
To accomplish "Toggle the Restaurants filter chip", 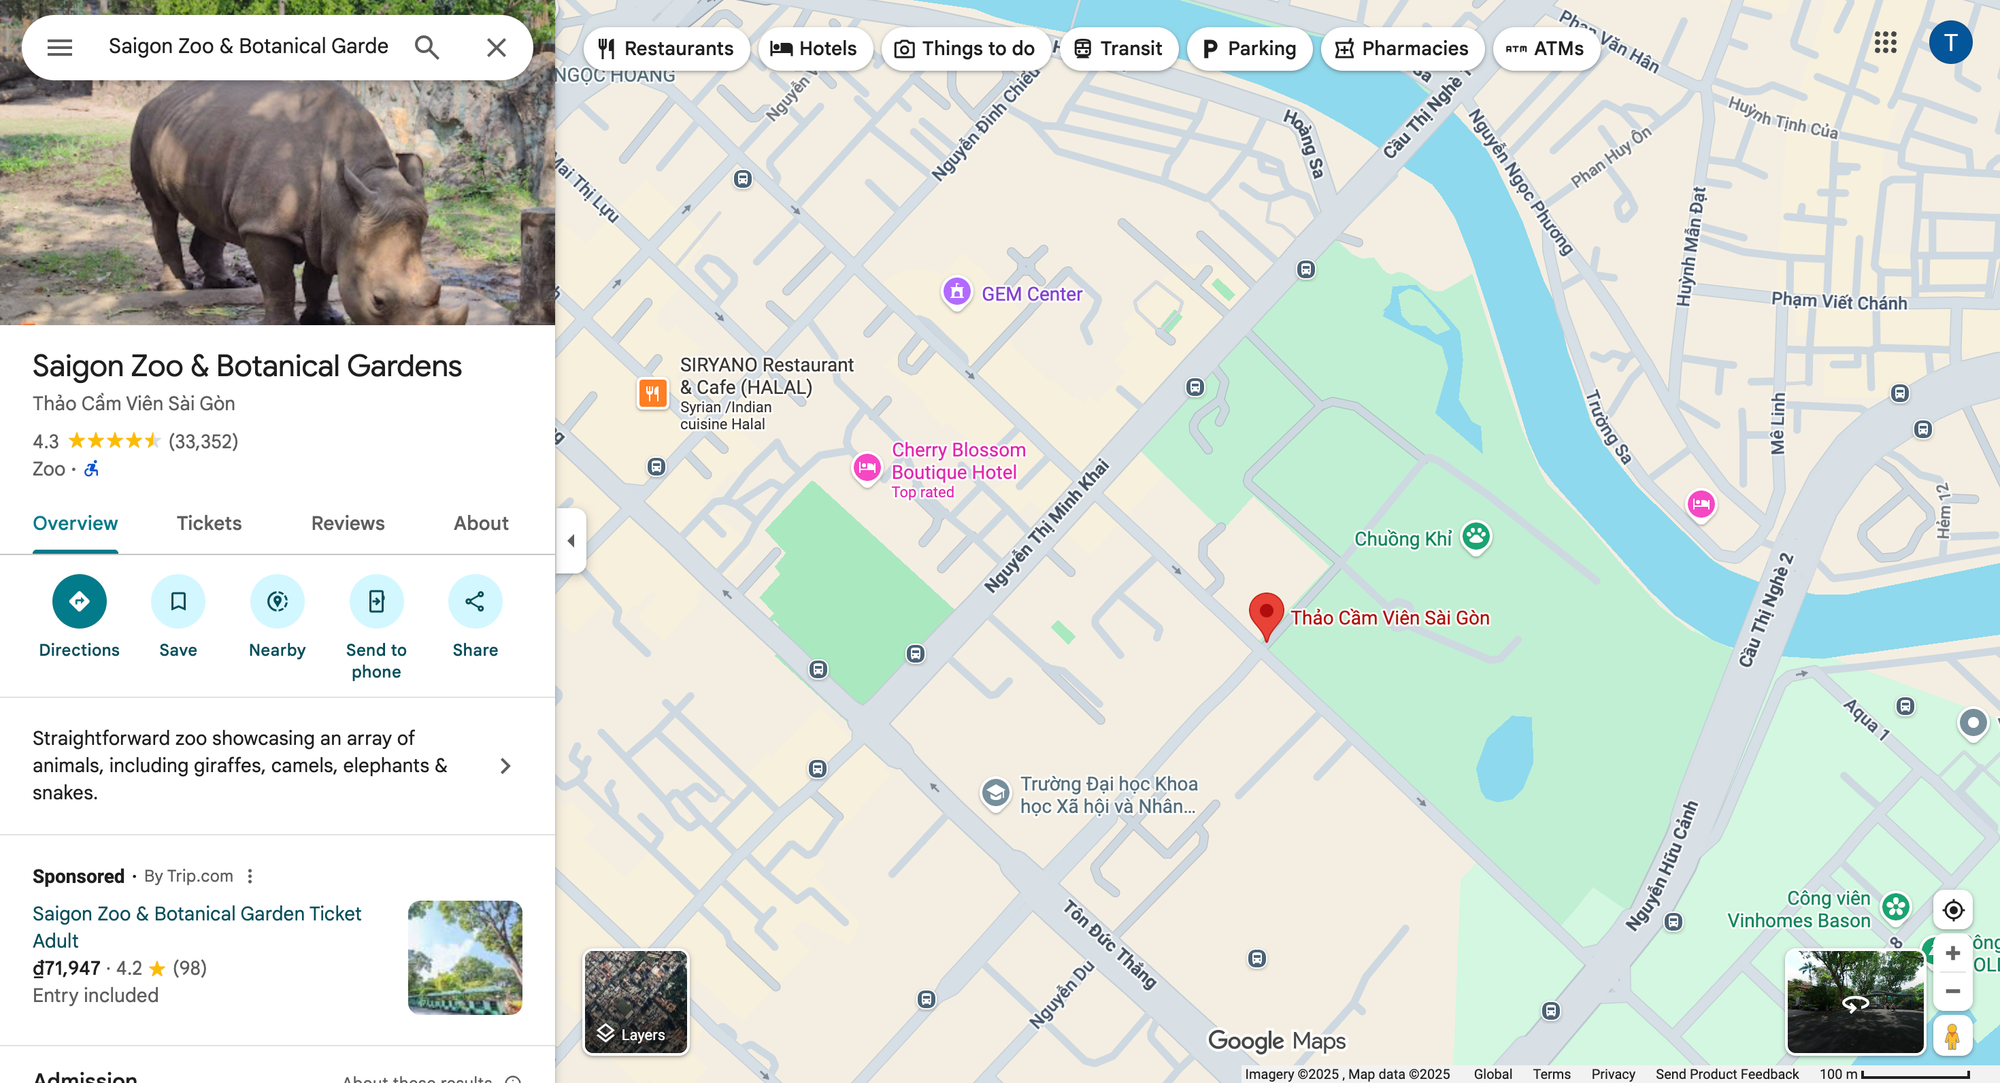I will point(666,48).
